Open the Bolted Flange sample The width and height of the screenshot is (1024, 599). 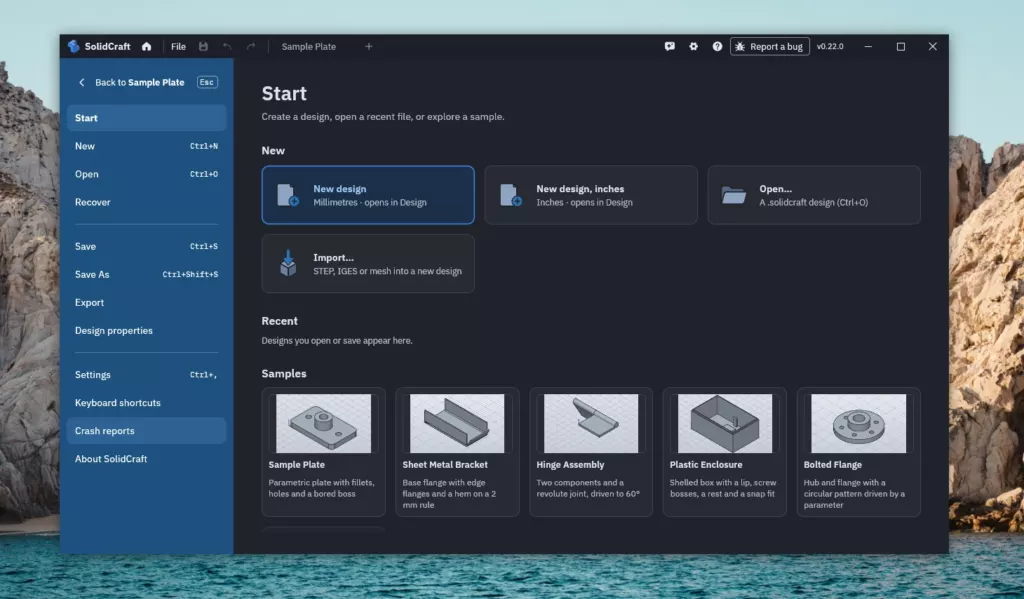[x=859, y=452]
